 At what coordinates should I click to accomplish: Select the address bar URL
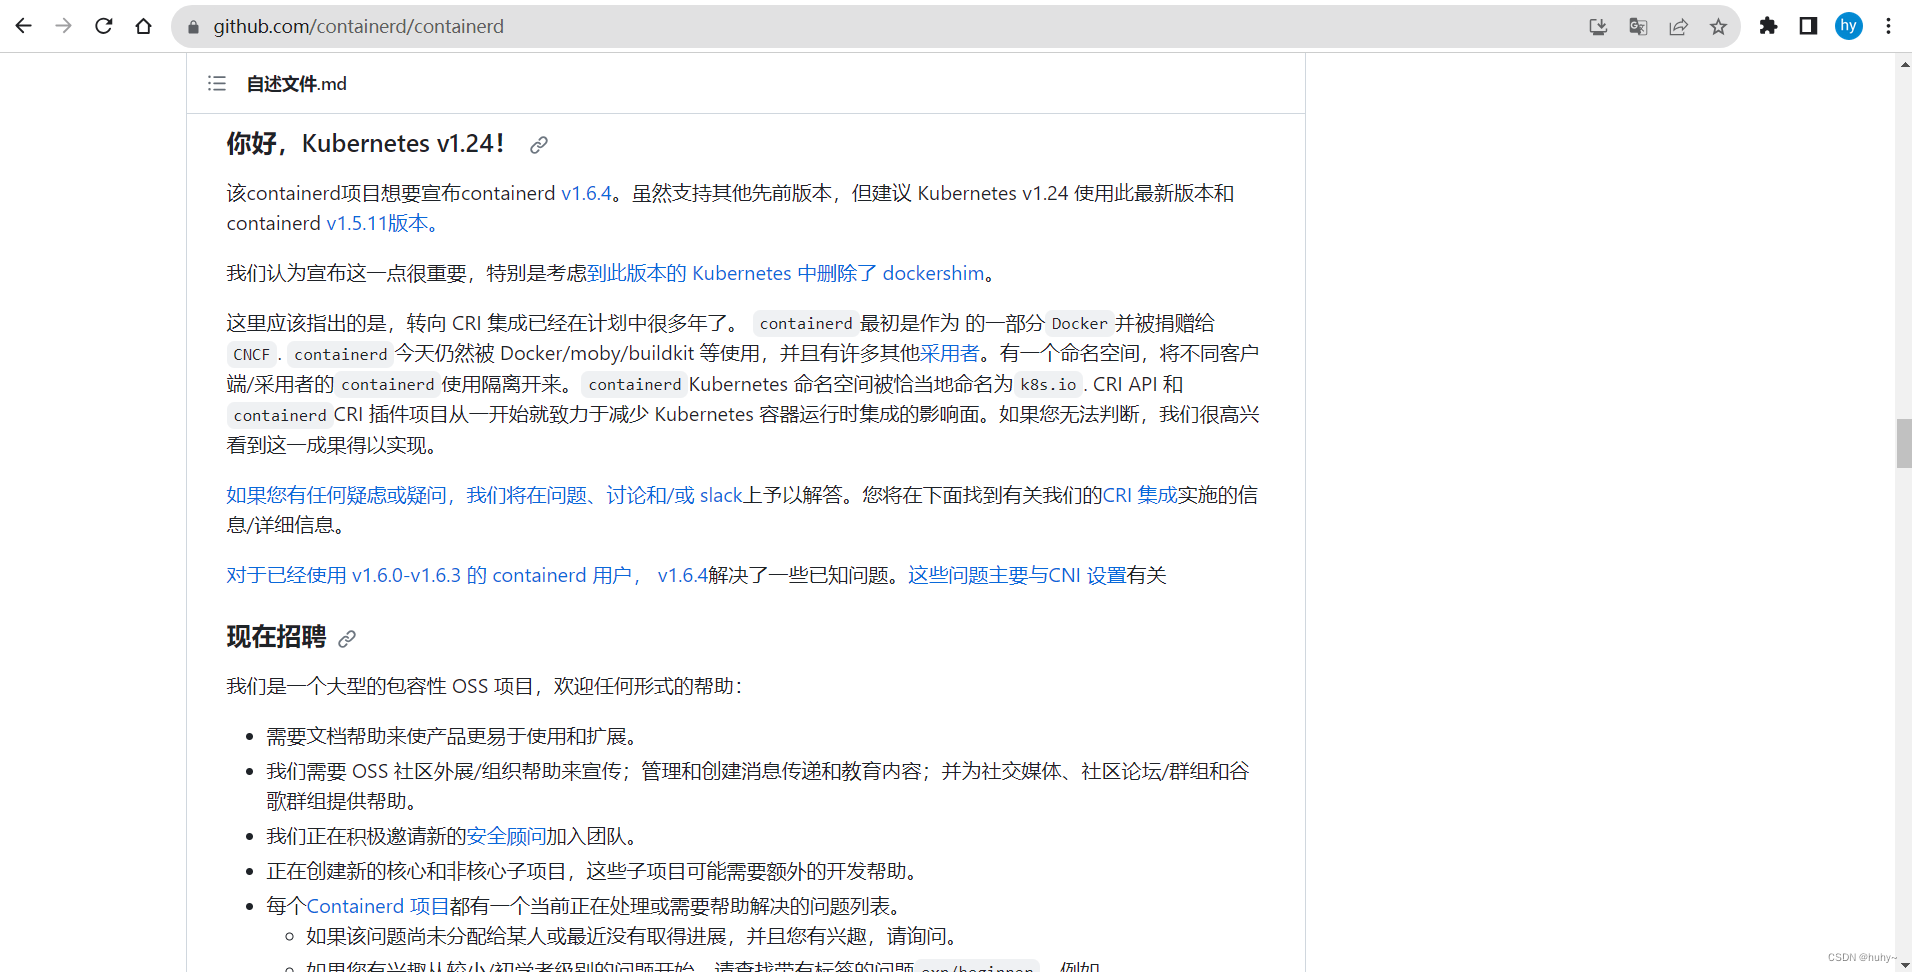pos(358,27)
